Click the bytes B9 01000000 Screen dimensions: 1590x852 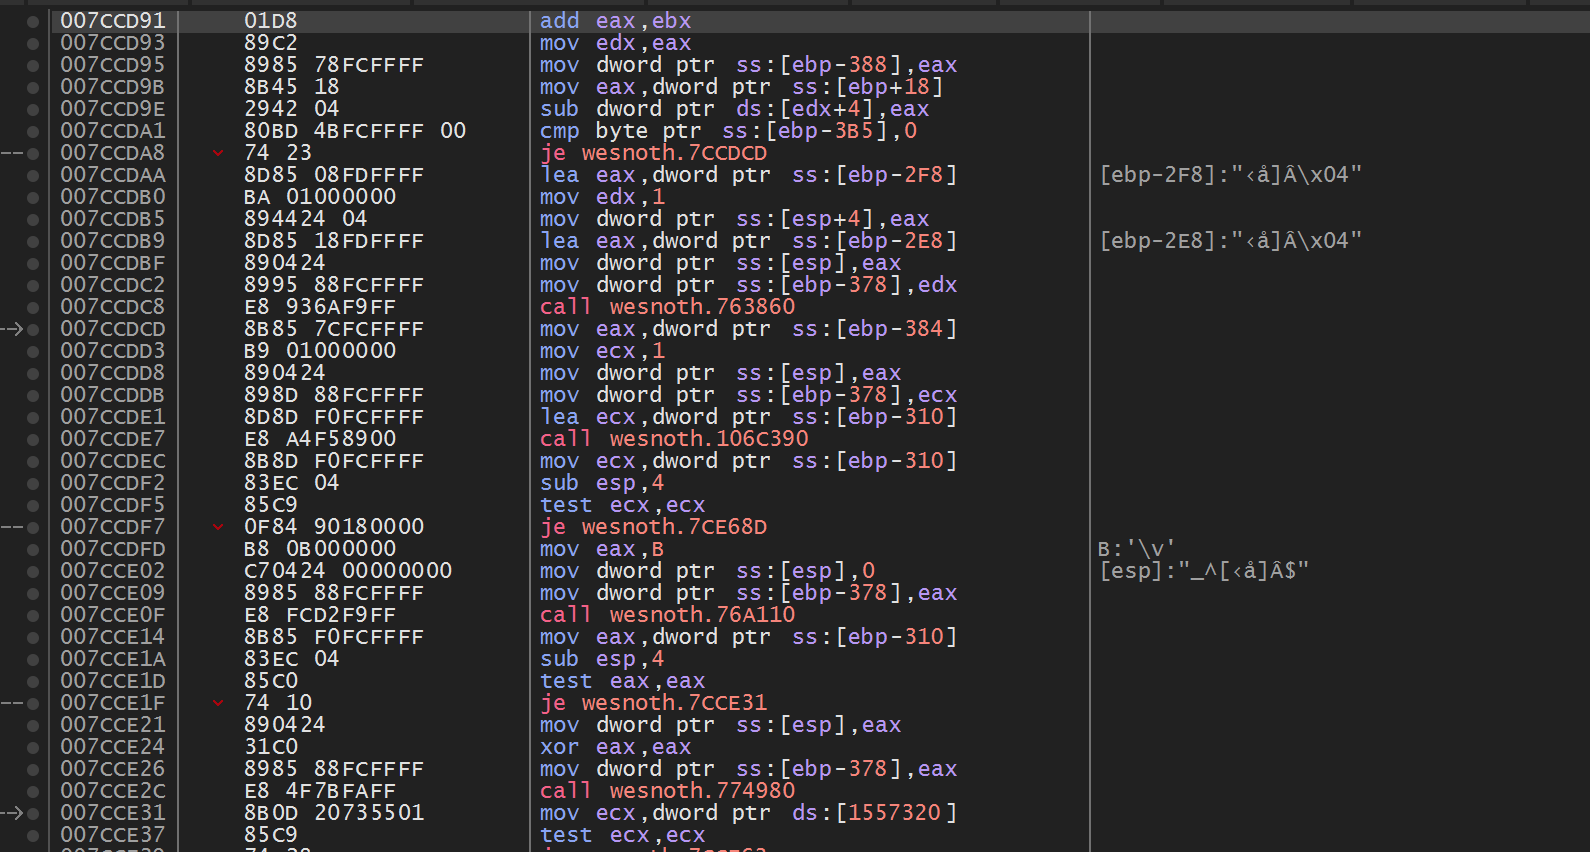pos(320,351)
